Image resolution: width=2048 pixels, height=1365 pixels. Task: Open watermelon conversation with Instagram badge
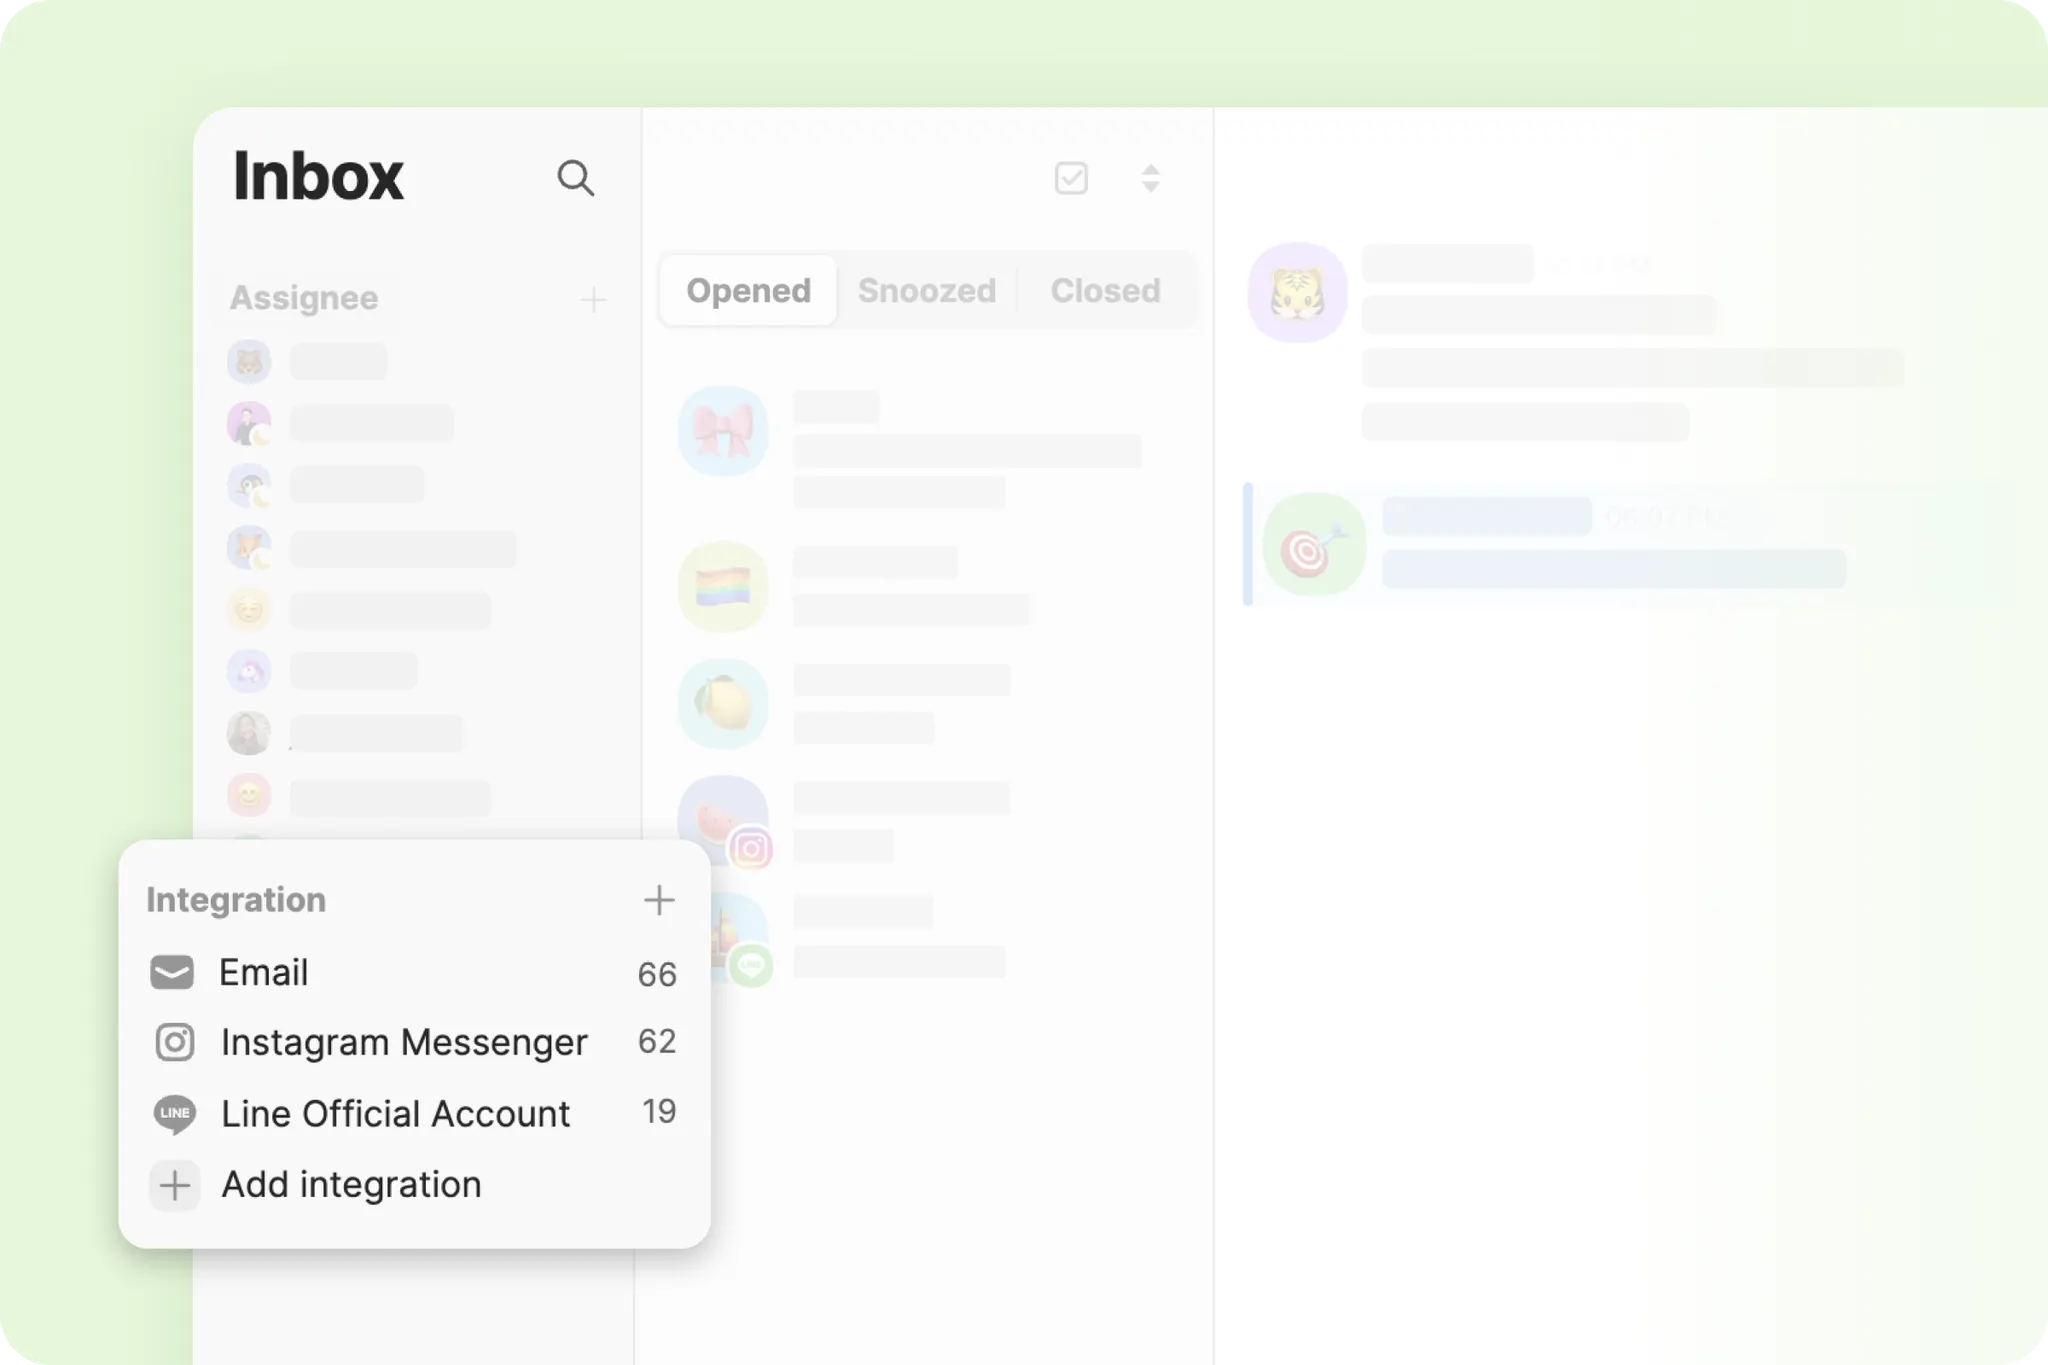[720, 815]
